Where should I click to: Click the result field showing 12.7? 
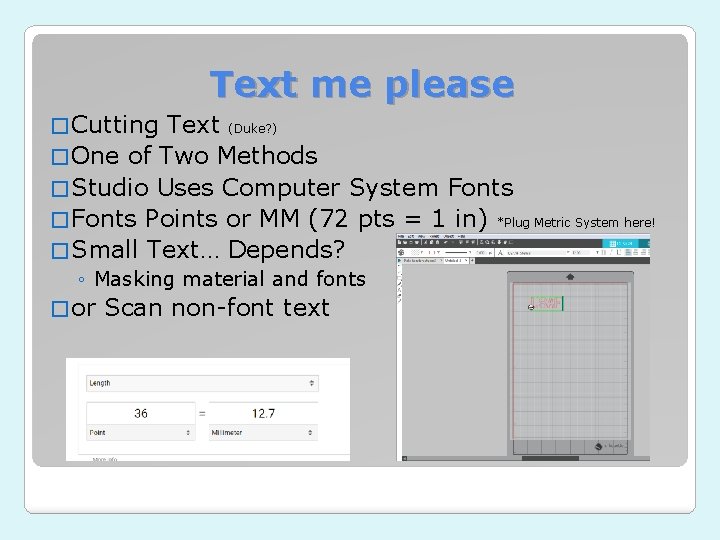[263, 413]
